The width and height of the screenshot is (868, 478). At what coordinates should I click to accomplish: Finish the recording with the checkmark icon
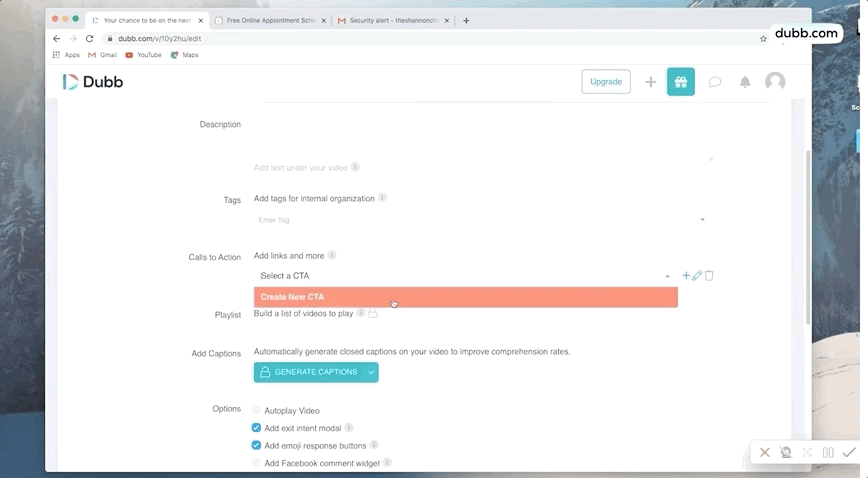click(x=849, y=453)
